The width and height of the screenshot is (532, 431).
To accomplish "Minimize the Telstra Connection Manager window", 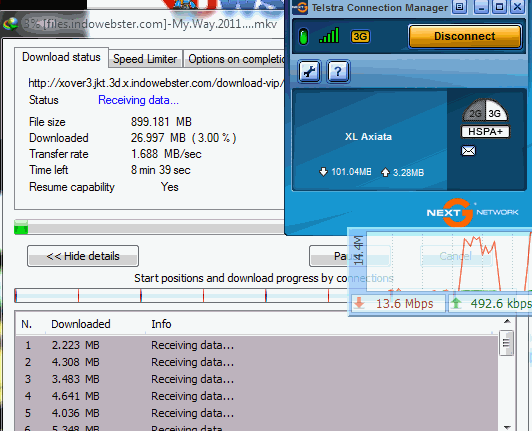I will tap(481, 7).
